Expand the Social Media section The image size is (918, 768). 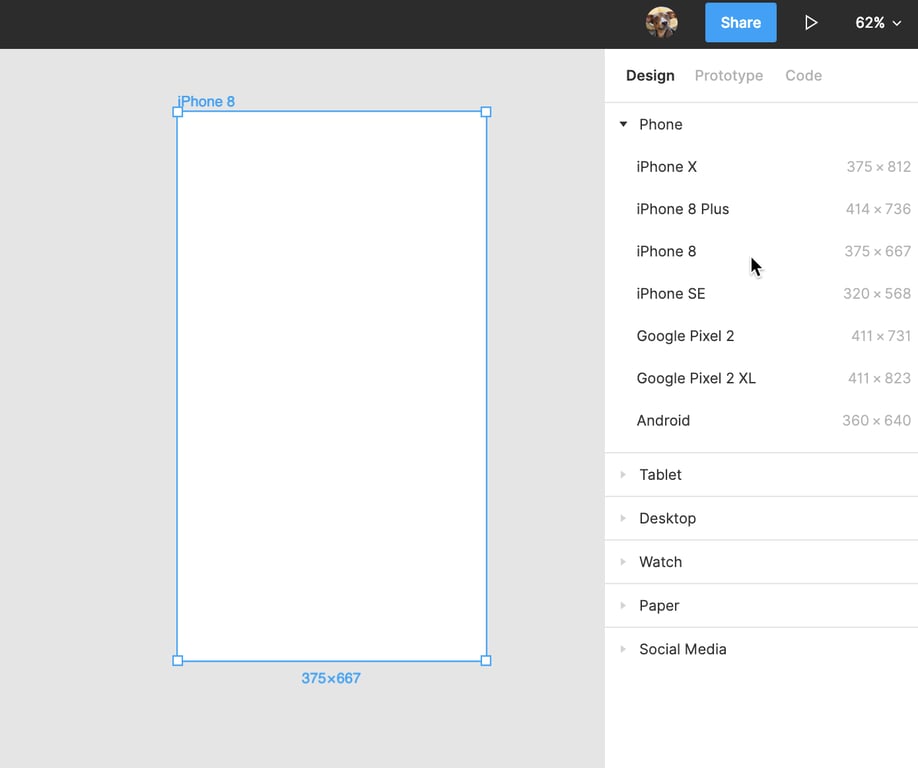pyautogui.click(x=682, y=649)
